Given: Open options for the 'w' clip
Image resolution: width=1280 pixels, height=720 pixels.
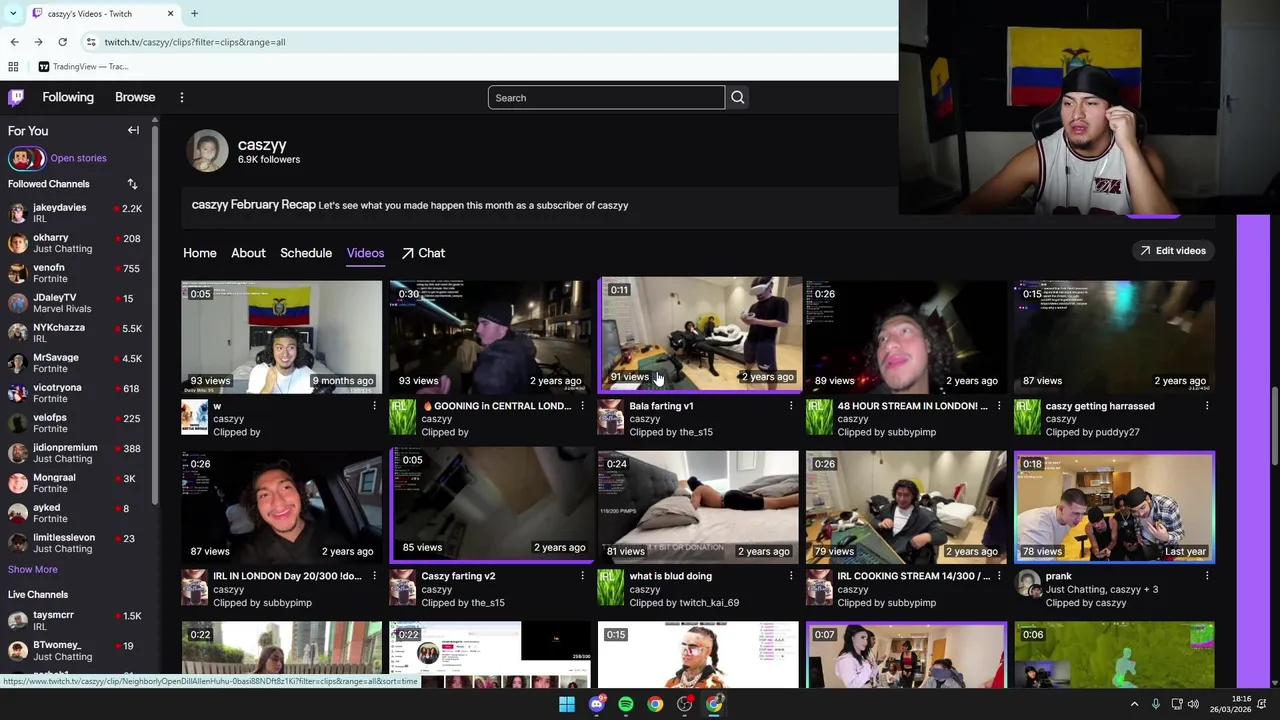Looking at the screenshot, I should tap(374, 406).
